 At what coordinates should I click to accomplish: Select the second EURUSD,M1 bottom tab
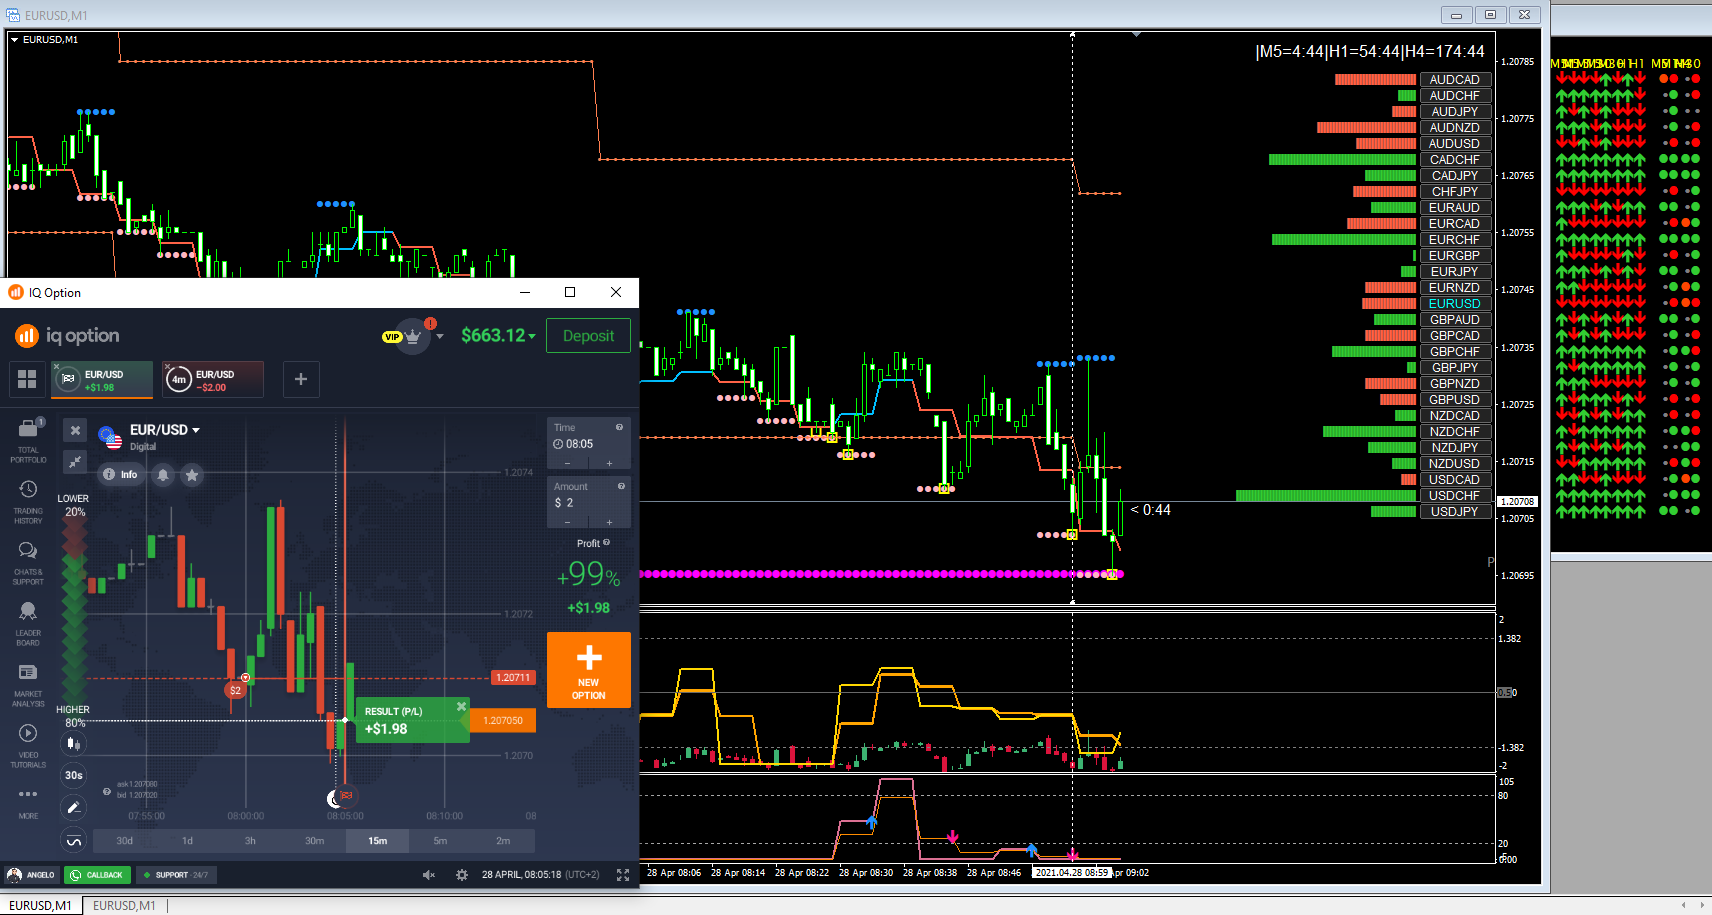tap(124, 905)
